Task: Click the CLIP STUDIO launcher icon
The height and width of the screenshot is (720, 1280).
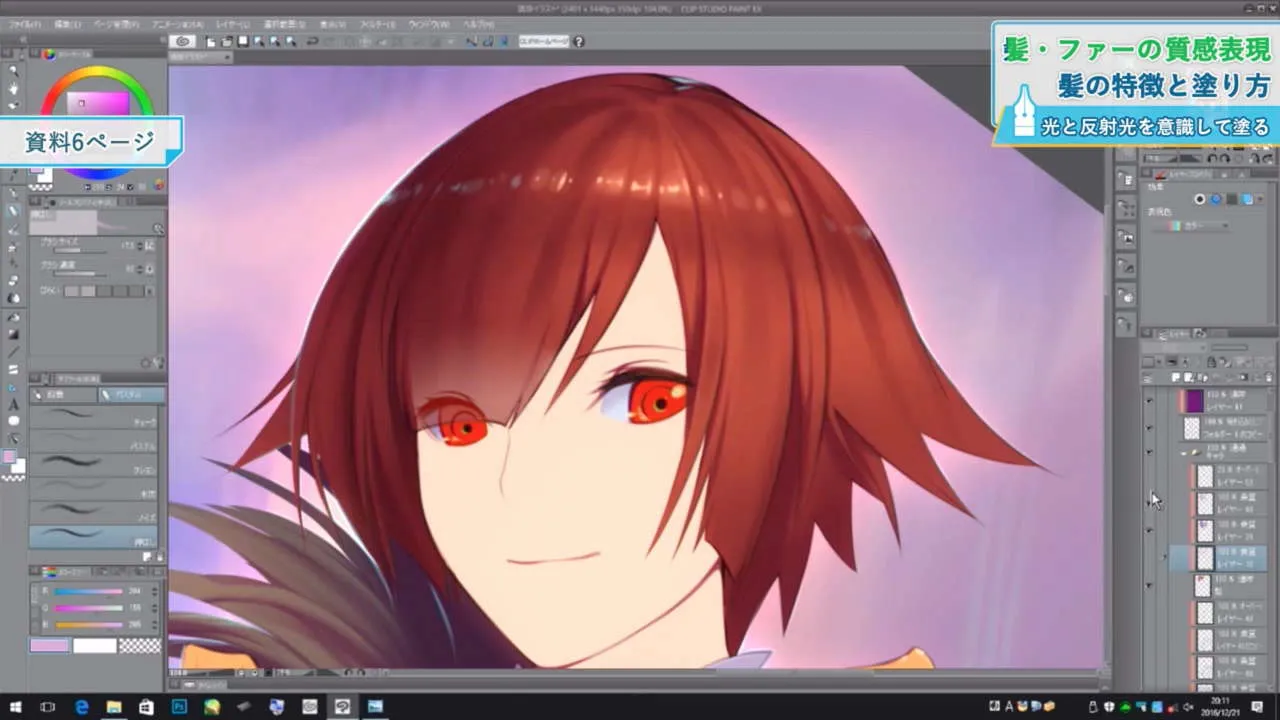Action: [x=182, y=41]
